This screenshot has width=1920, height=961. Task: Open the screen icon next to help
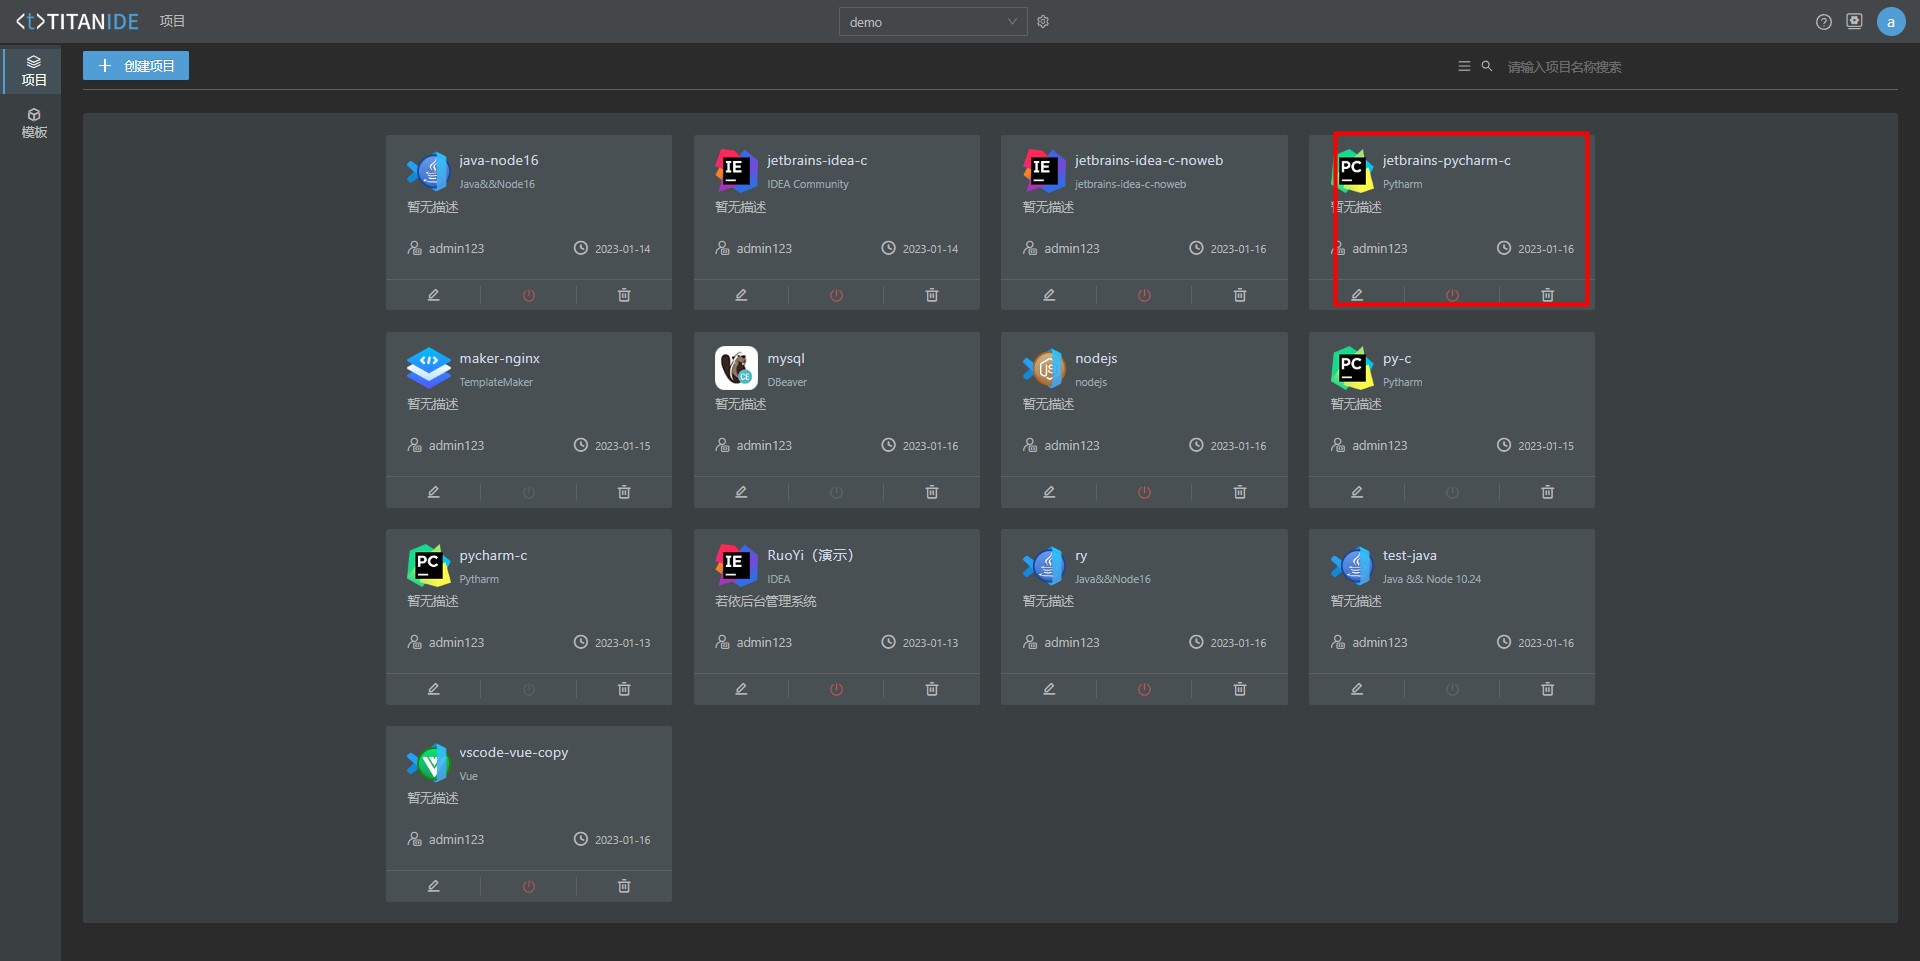pyautogui.click(x=1854, y=21)
